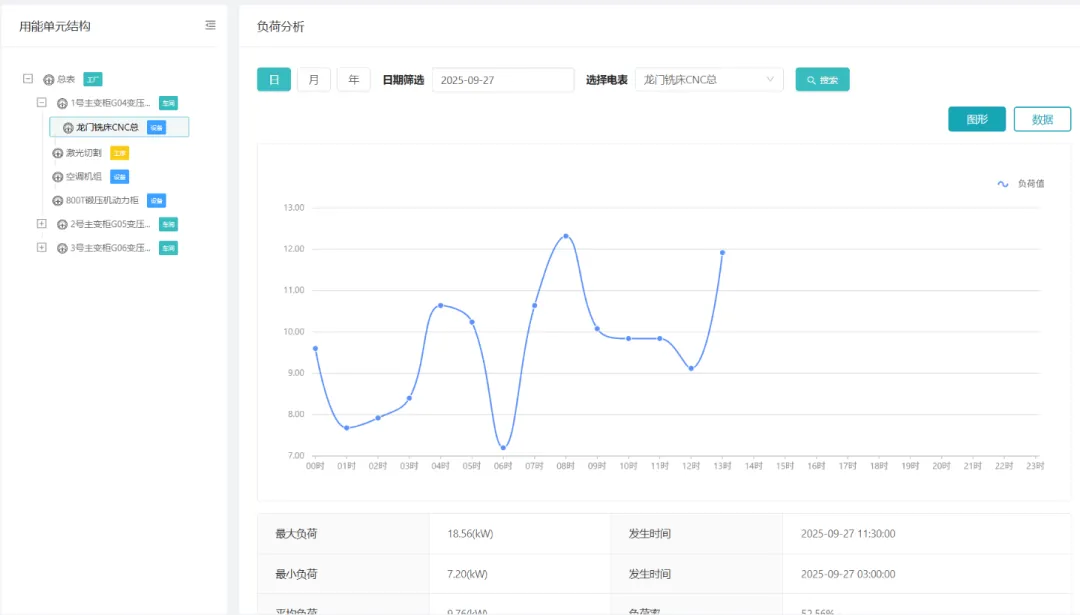
Task: Click the 最小负荷 label cell
Action: pos(343,574)
